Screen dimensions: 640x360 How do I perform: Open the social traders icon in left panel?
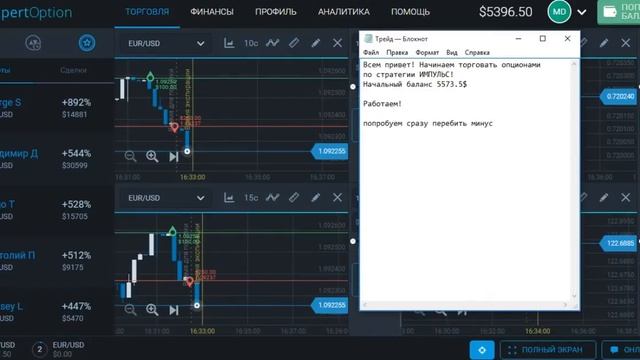[x=33, y=43]
